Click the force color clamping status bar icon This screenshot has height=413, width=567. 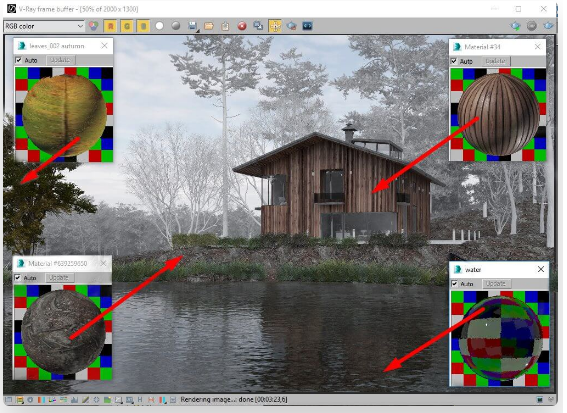pyautogui.click(x=20, y=400)
